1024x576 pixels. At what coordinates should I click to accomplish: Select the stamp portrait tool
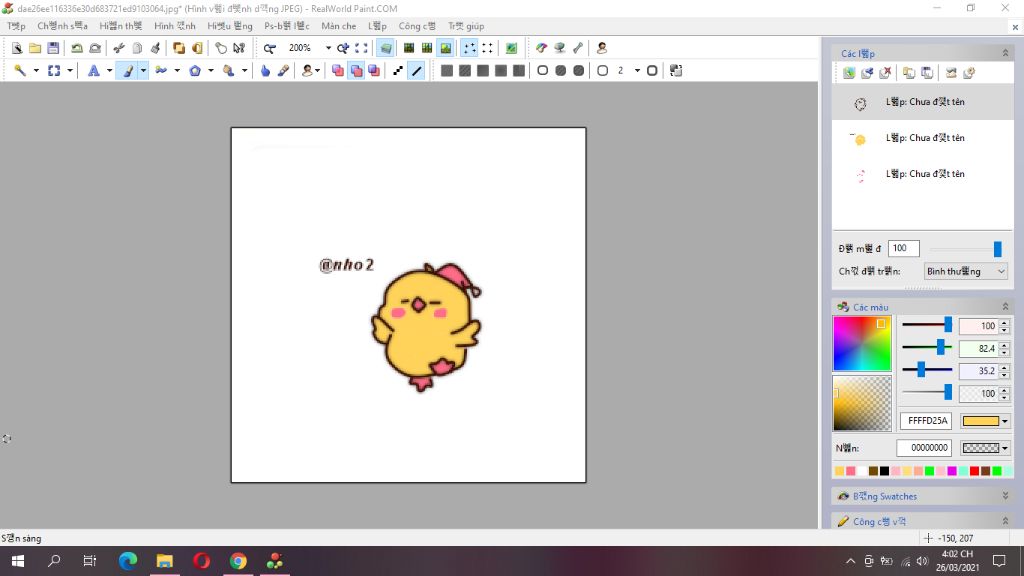pos(307,71)
